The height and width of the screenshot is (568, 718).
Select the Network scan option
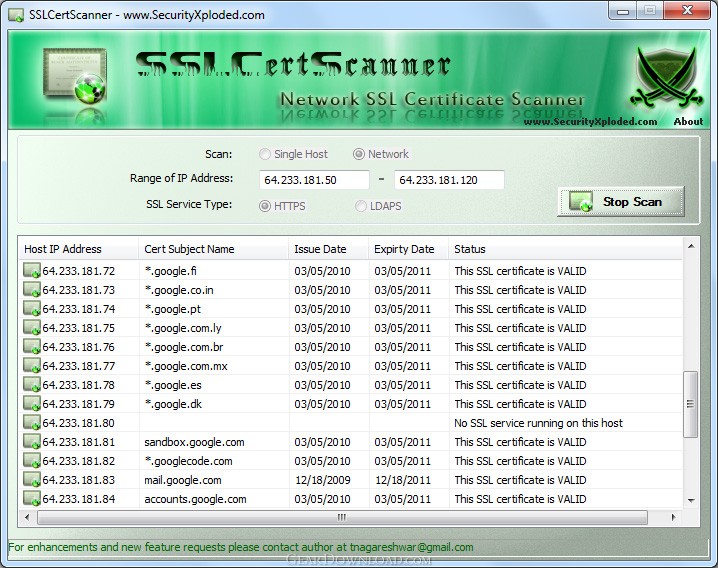coord(381,154)
